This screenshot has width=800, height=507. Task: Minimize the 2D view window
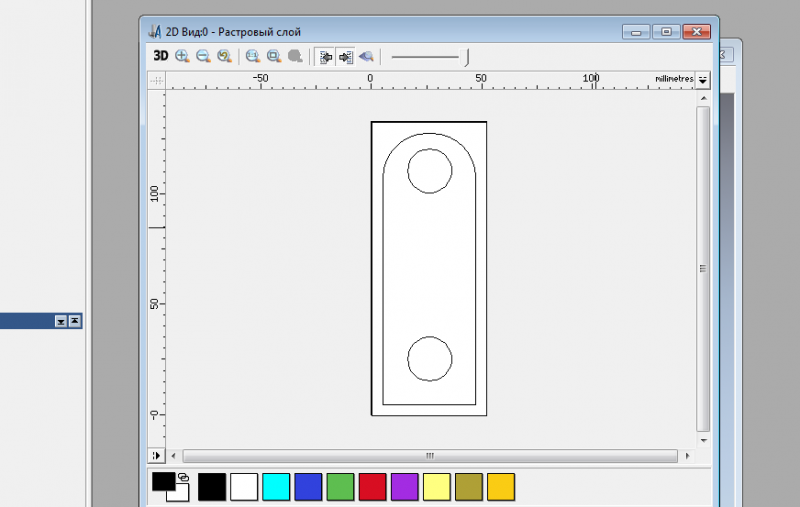(636, 32)
